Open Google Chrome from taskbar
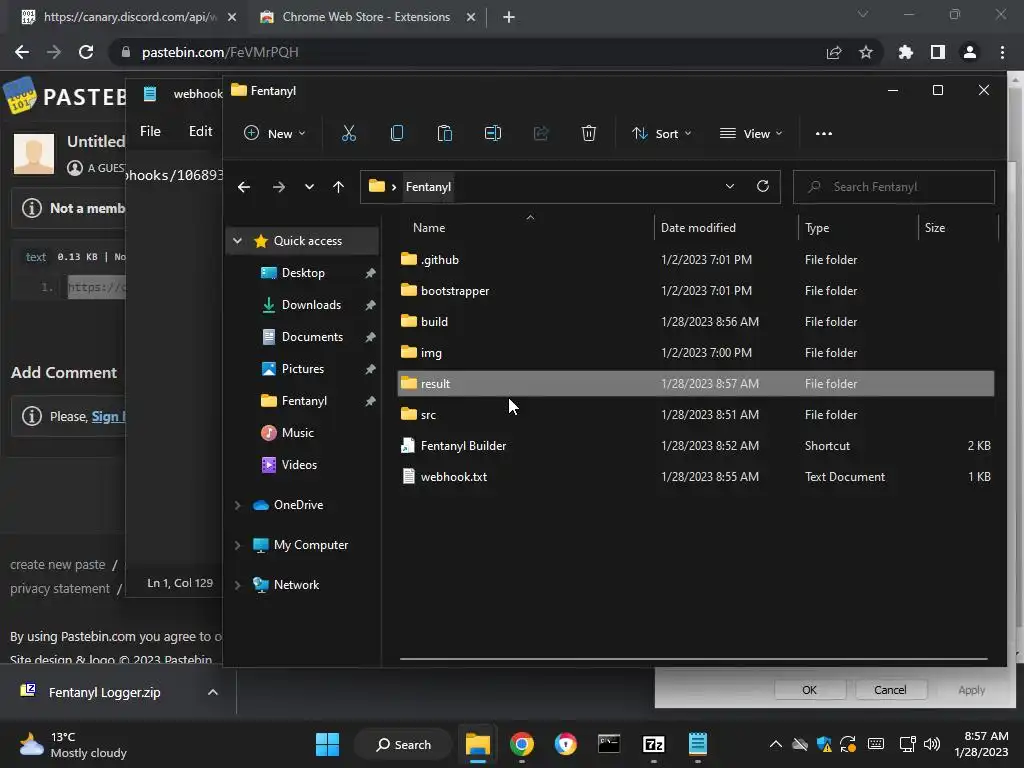 522,744
